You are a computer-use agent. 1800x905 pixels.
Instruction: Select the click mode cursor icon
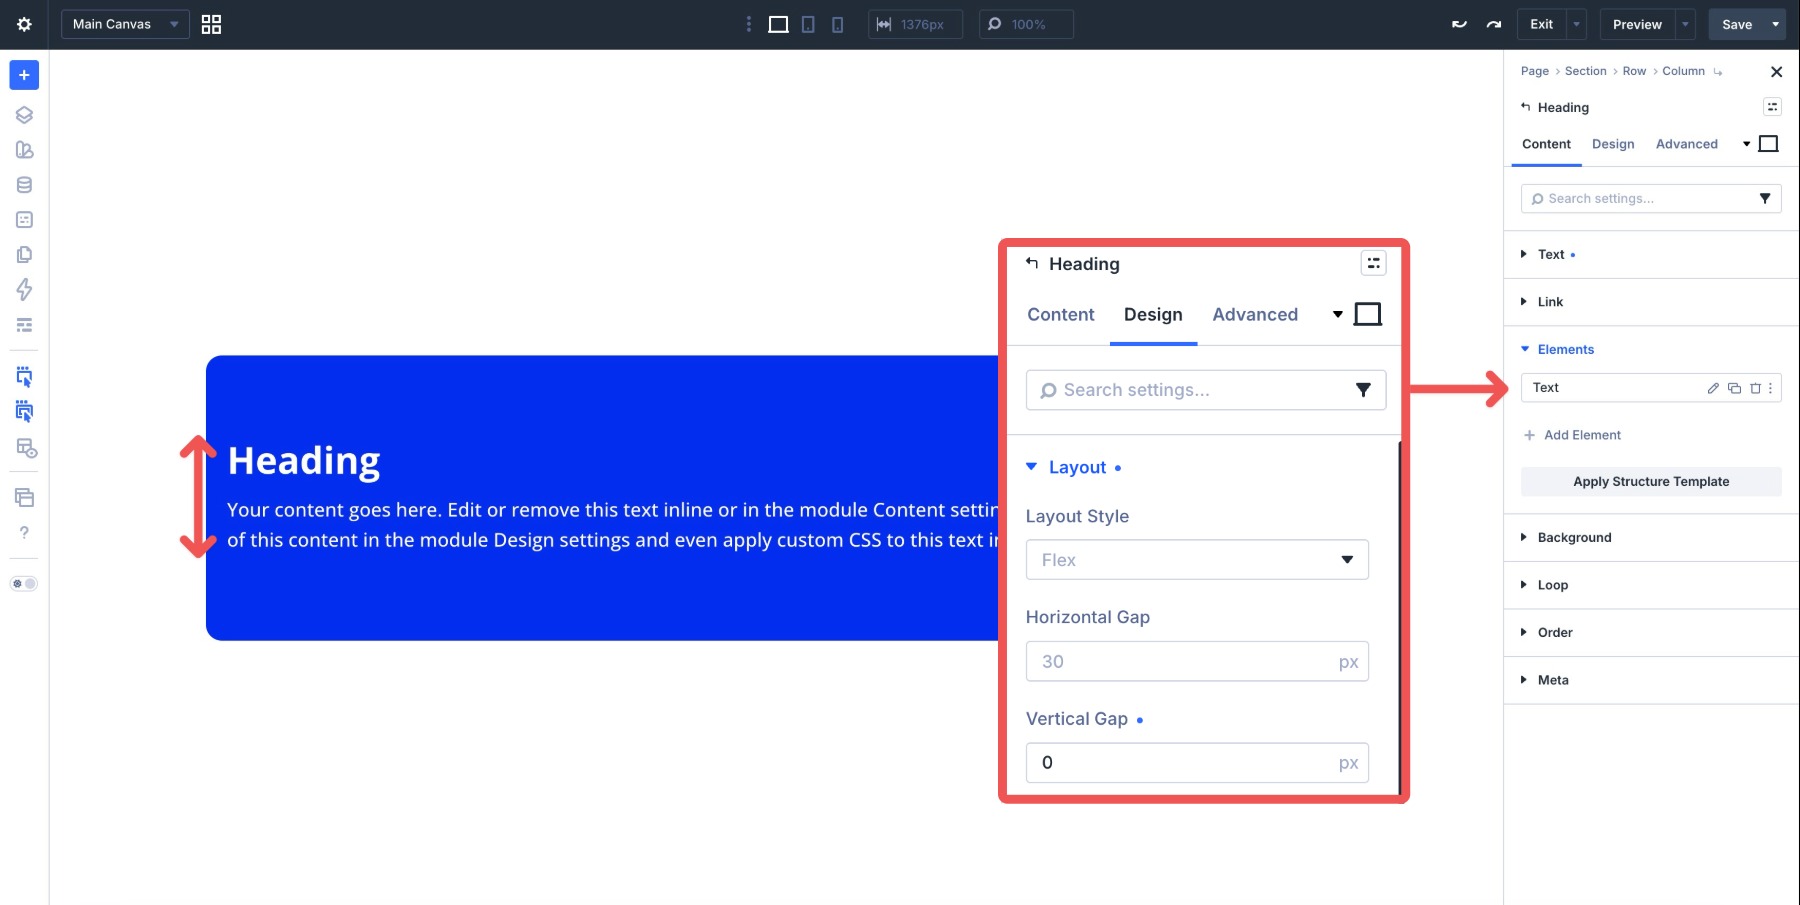[x=24, y=412]
